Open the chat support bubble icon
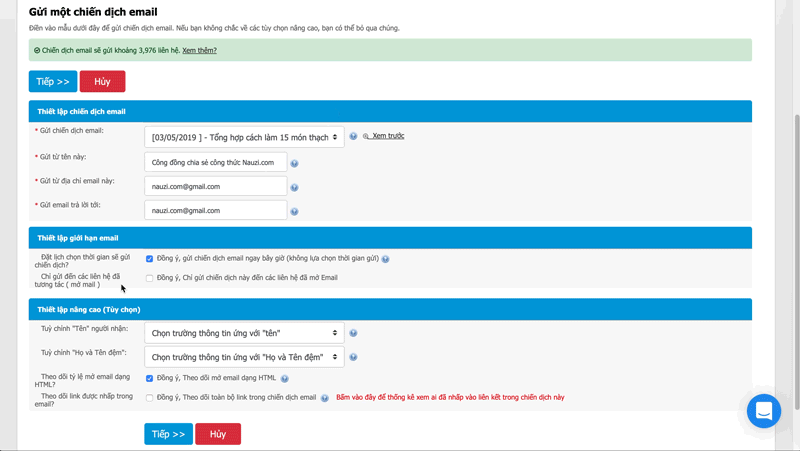The height and width of the screenshot is (451, 800). pos(764,410)
